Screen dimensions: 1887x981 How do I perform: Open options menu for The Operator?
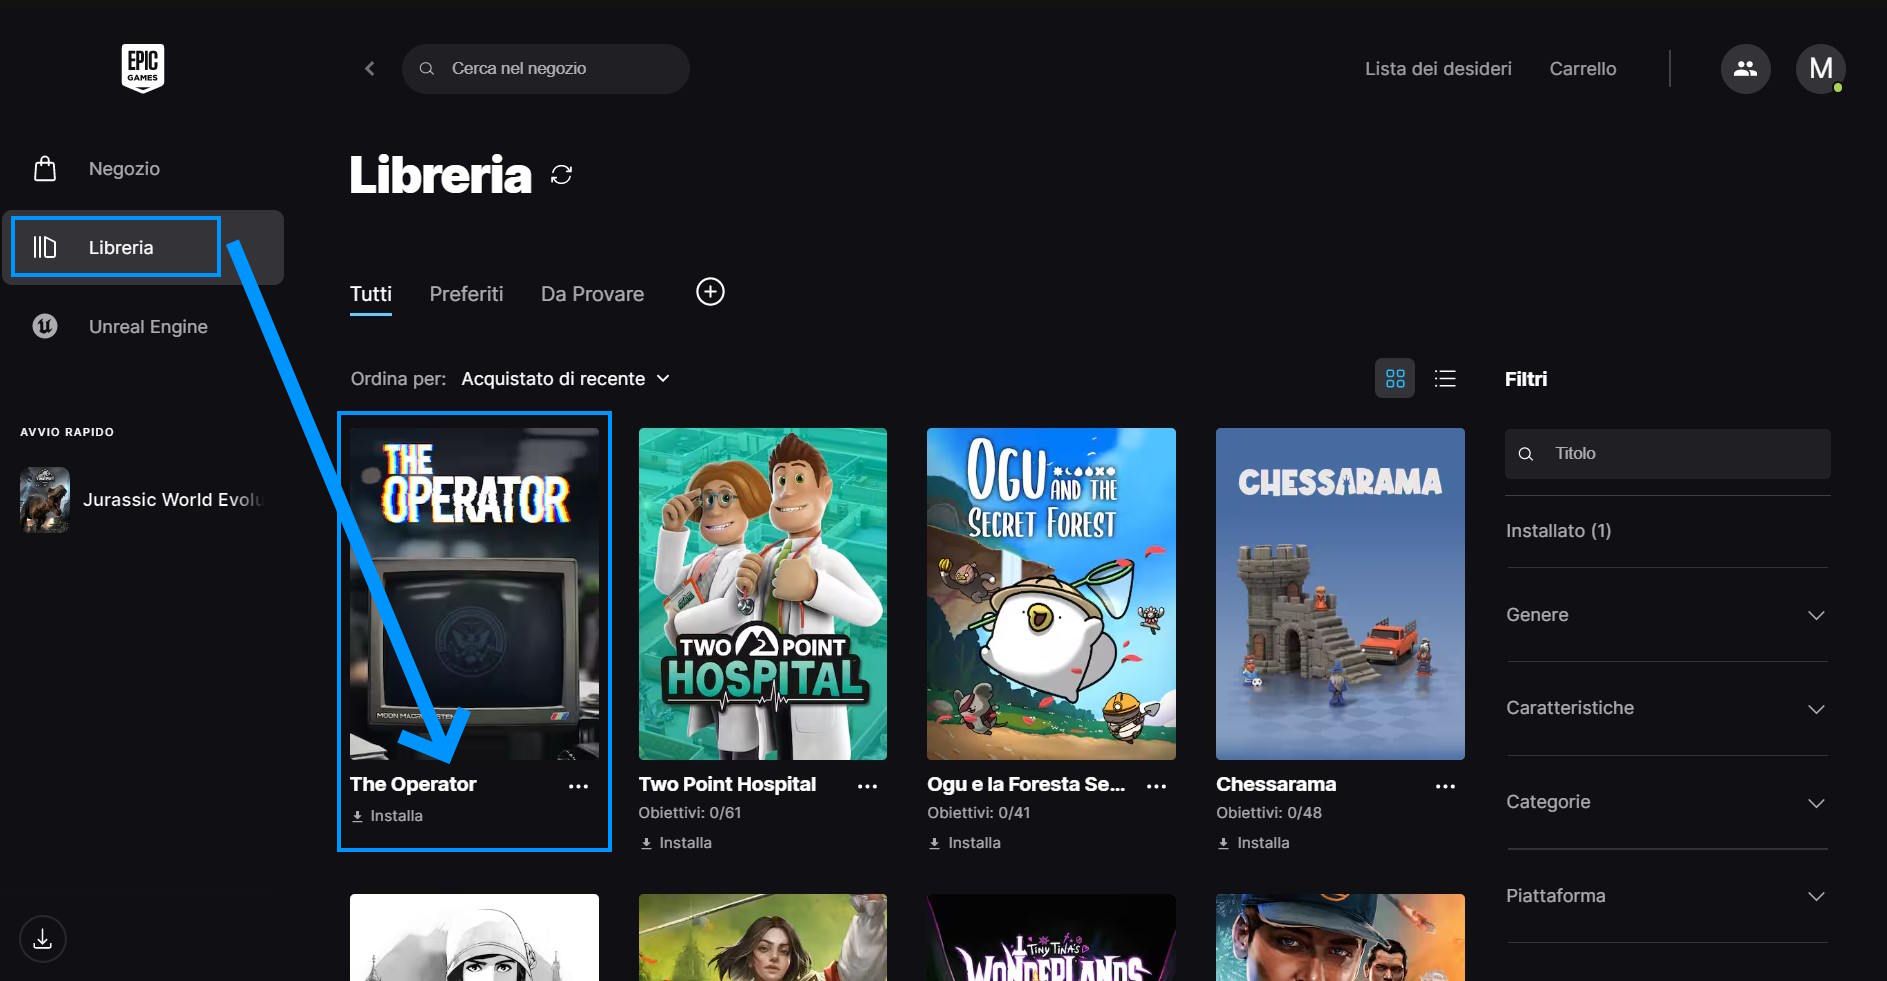coord(578,786)
